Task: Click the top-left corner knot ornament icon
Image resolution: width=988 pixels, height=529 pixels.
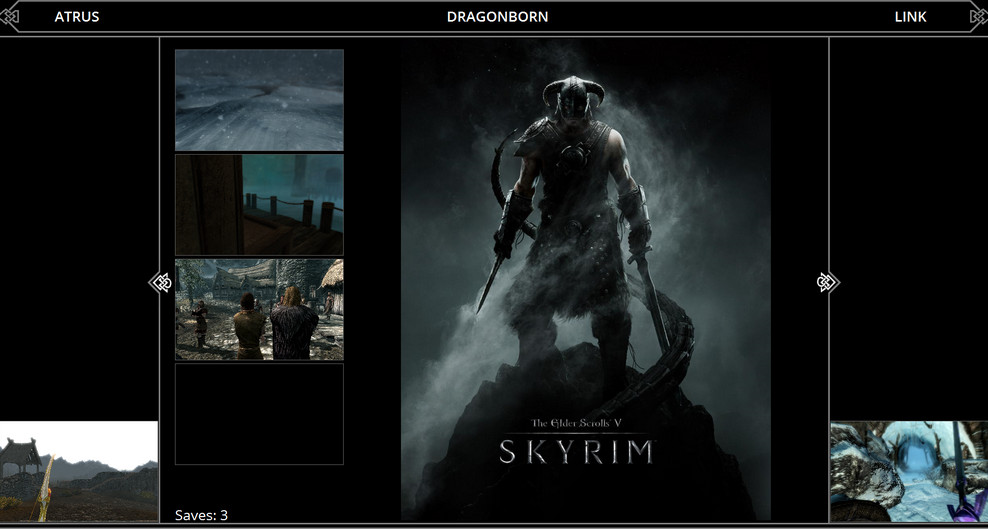Action: [x=9, y=17]
